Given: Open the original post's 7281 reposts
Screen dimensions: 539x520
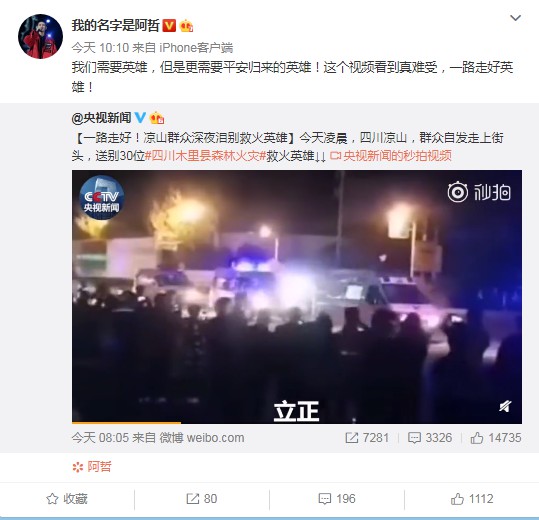Looking at the screenshot, I should click(367, 438).
